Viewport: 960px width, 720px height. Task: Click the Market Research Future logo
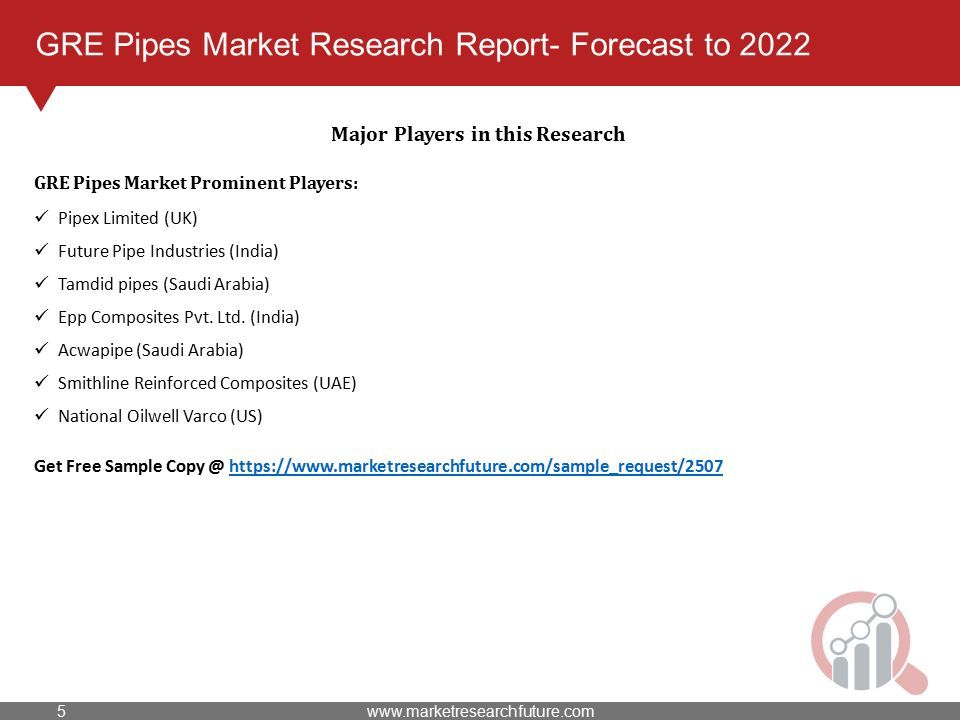(869, 642)
